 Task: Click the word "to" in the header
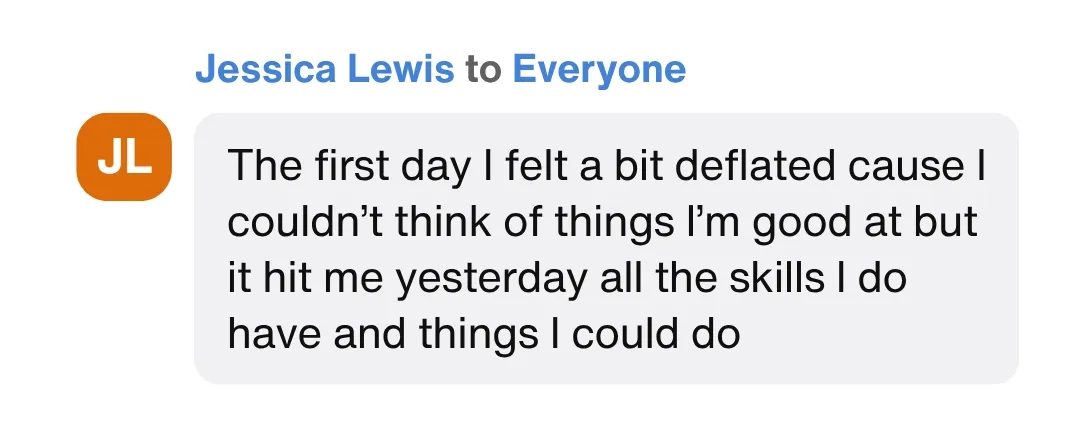click(483, 70)
